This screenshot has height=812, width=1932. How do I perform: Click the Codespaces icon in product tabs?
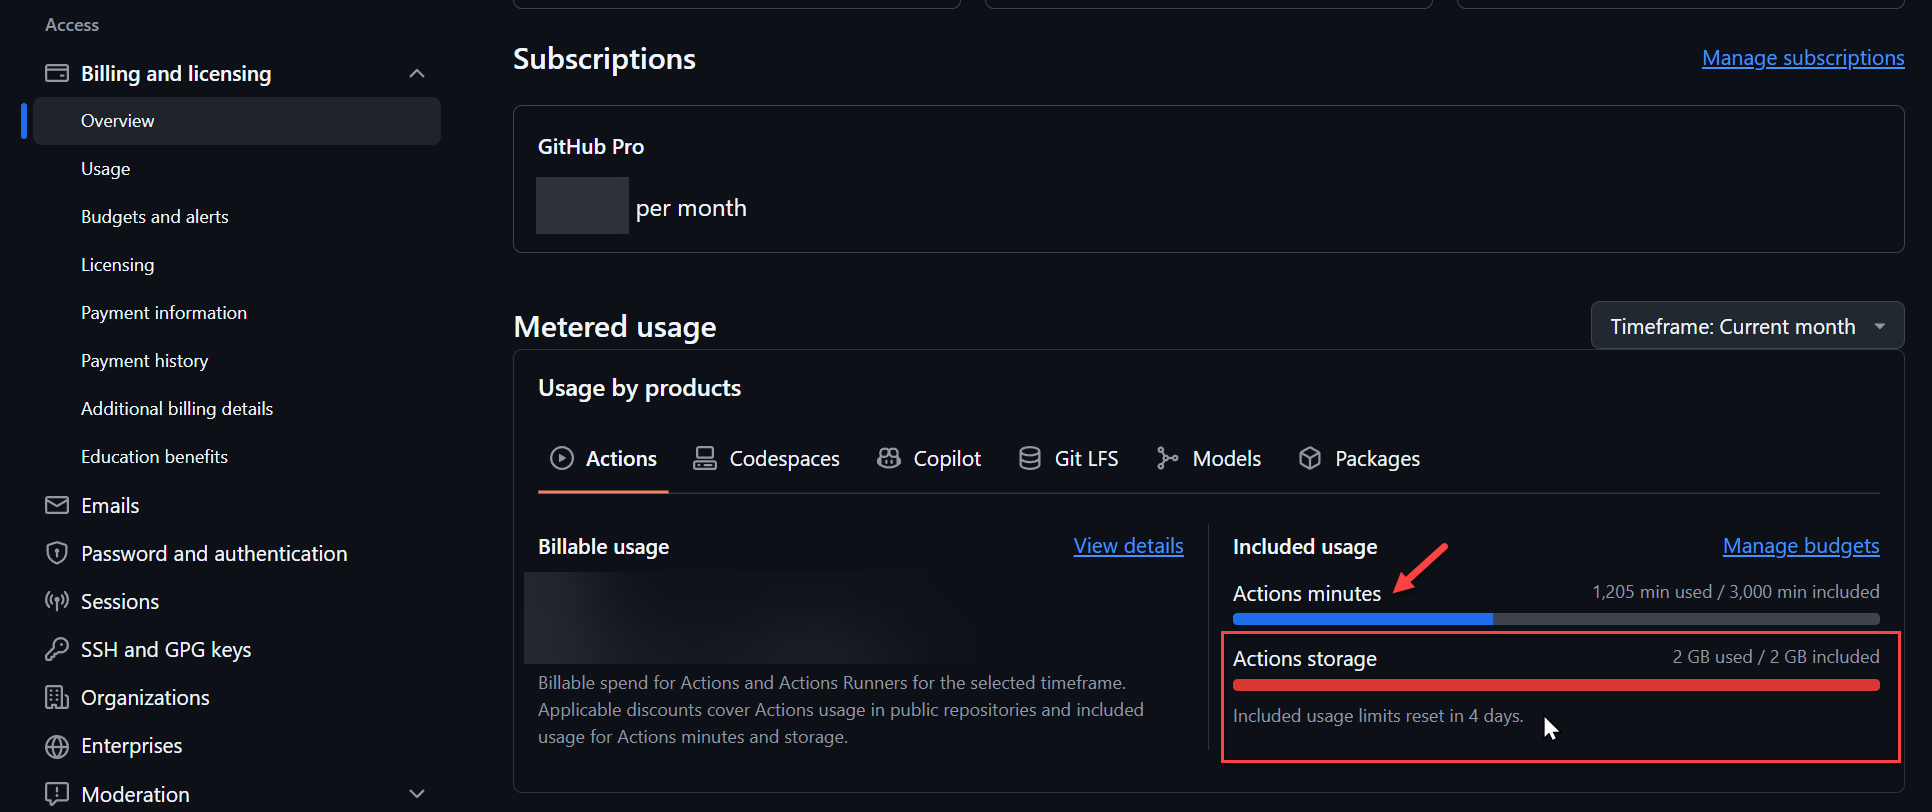point(705,458)
